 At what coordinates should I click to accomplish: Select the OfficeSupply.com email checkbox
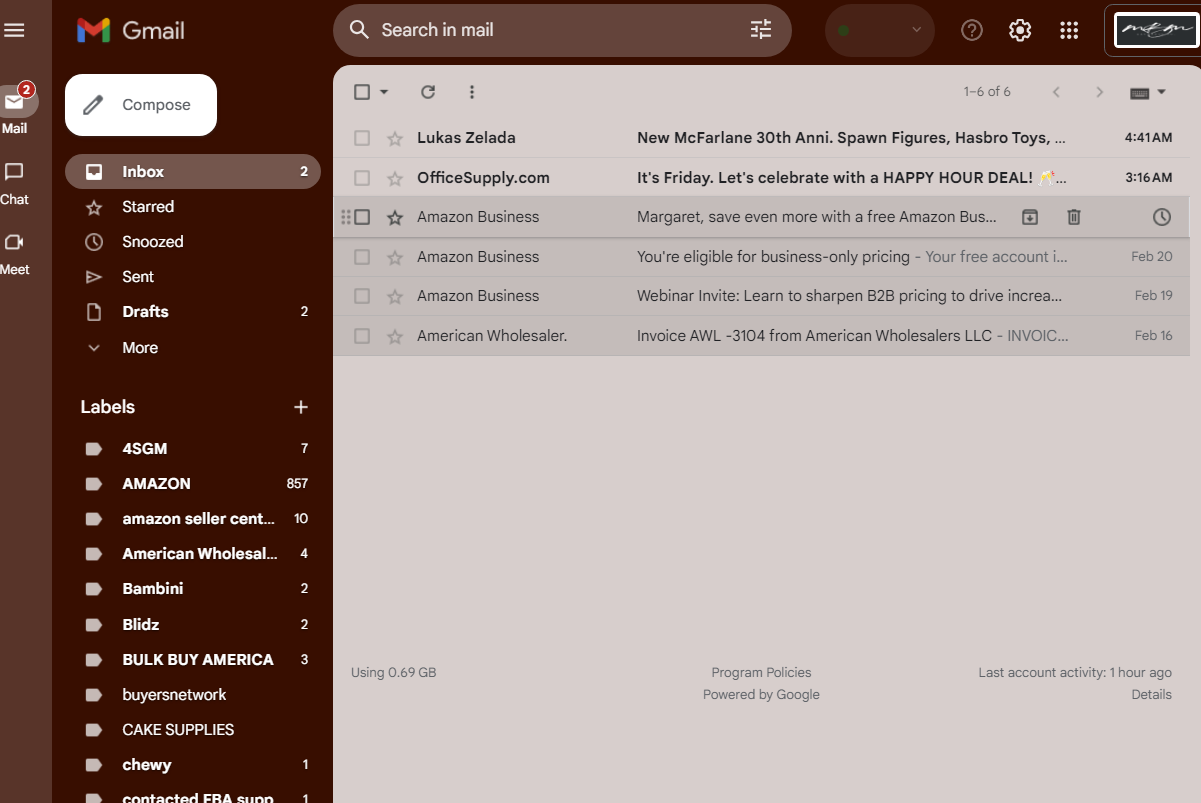(362, 178)
